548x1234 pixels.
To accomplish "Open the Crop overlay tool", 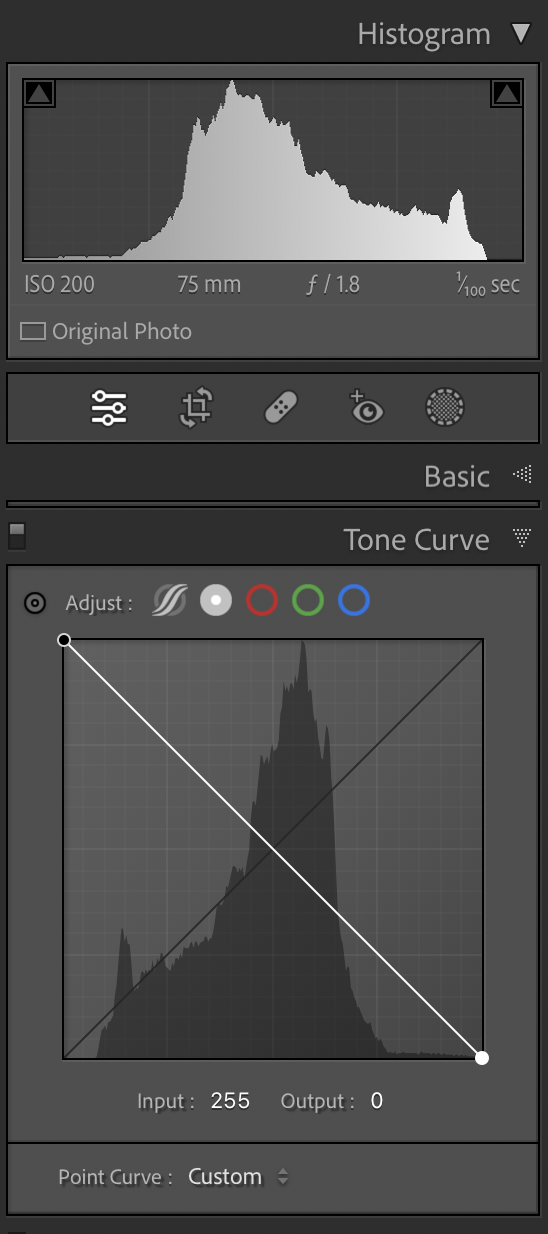I will pyautogui.click(x=196, y=407).
